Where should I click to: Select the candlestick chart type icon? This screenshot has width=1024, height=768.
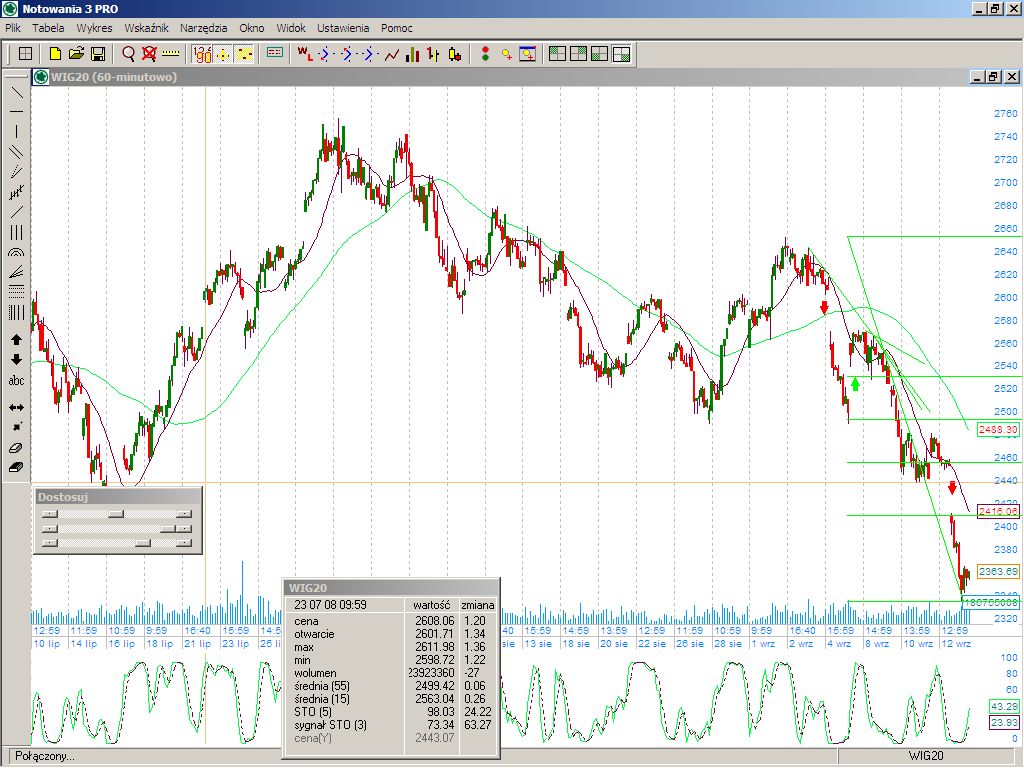pyautogui.click(x=455, y=54)
